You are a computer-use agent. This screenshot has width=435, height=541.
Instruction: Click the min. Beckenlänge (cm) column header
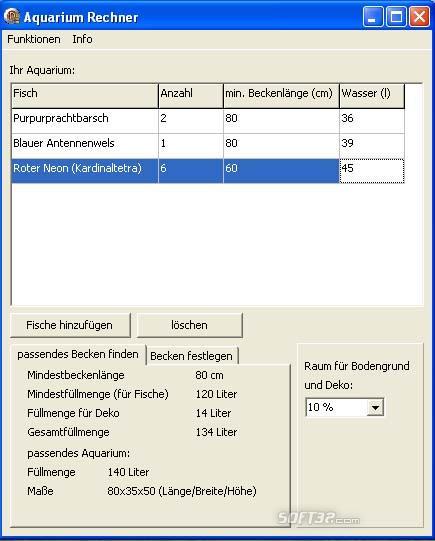coord(281,96)
